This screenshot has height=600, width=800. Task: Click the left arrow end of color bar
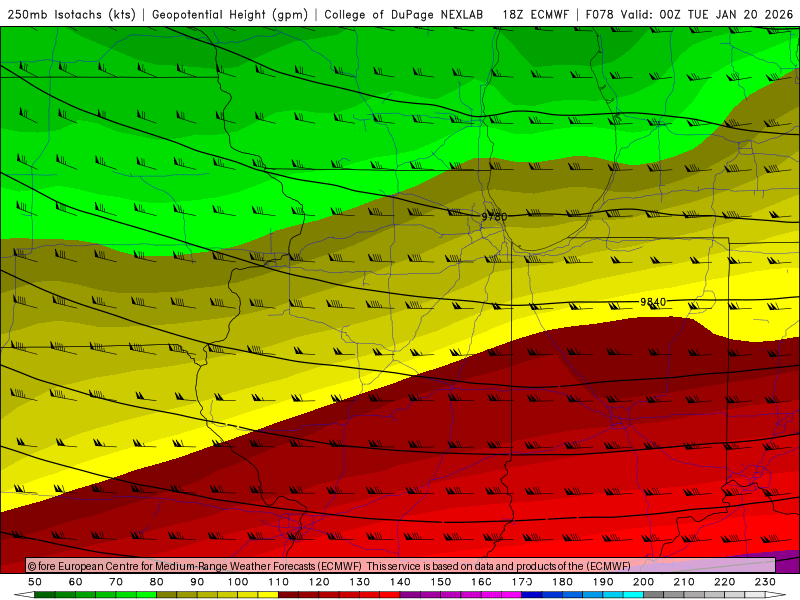(x=24, y=594)
